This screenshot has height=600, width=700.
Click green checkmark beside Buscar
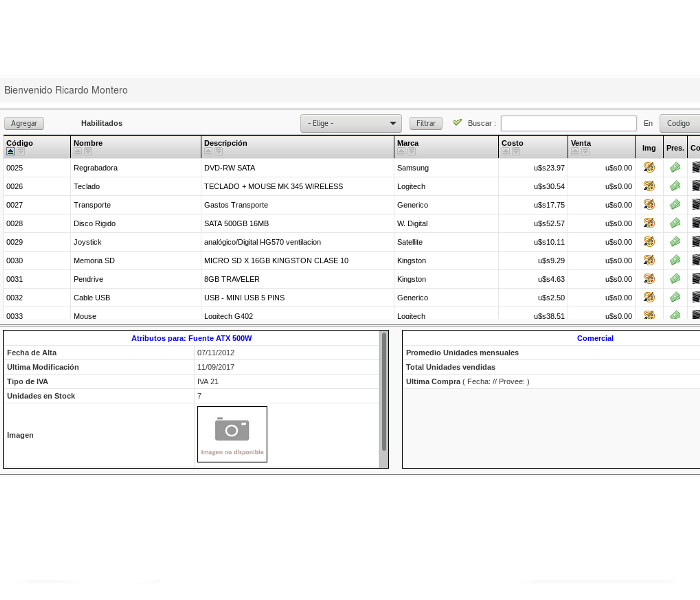pyautogui.click(x=457, y=122)
